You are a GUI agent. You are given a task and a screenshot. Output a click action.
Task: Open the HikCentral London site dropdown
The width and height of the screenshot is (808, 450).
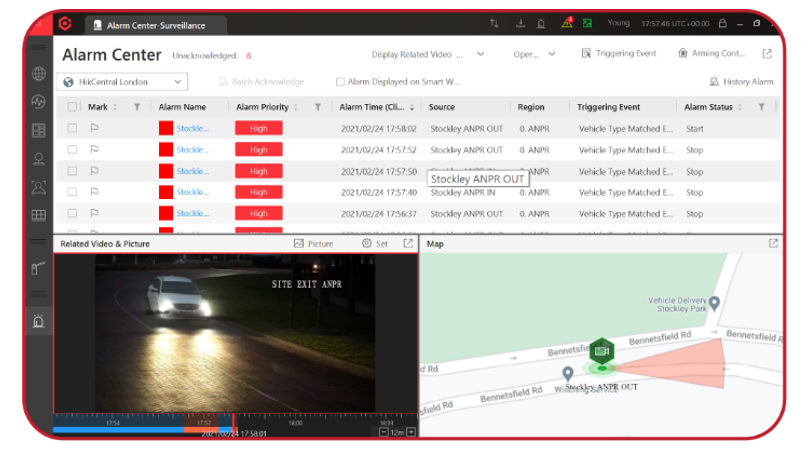[x=122, y=82]
